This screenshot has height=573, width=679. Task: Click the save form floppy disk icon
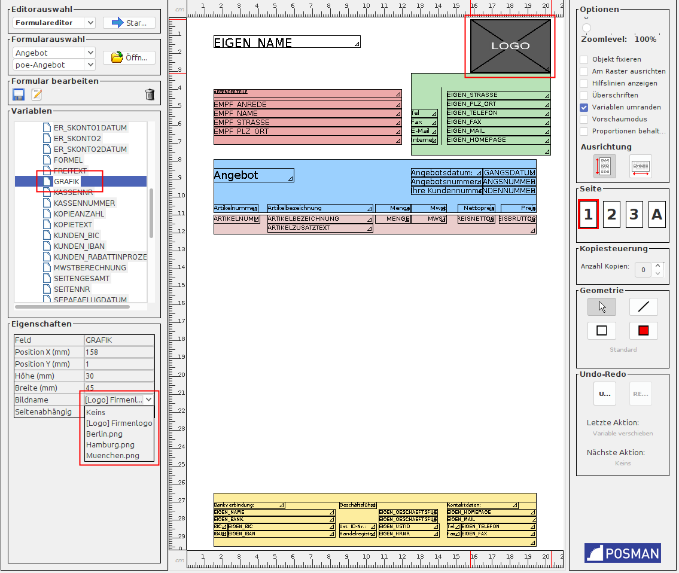pos(18,95)
